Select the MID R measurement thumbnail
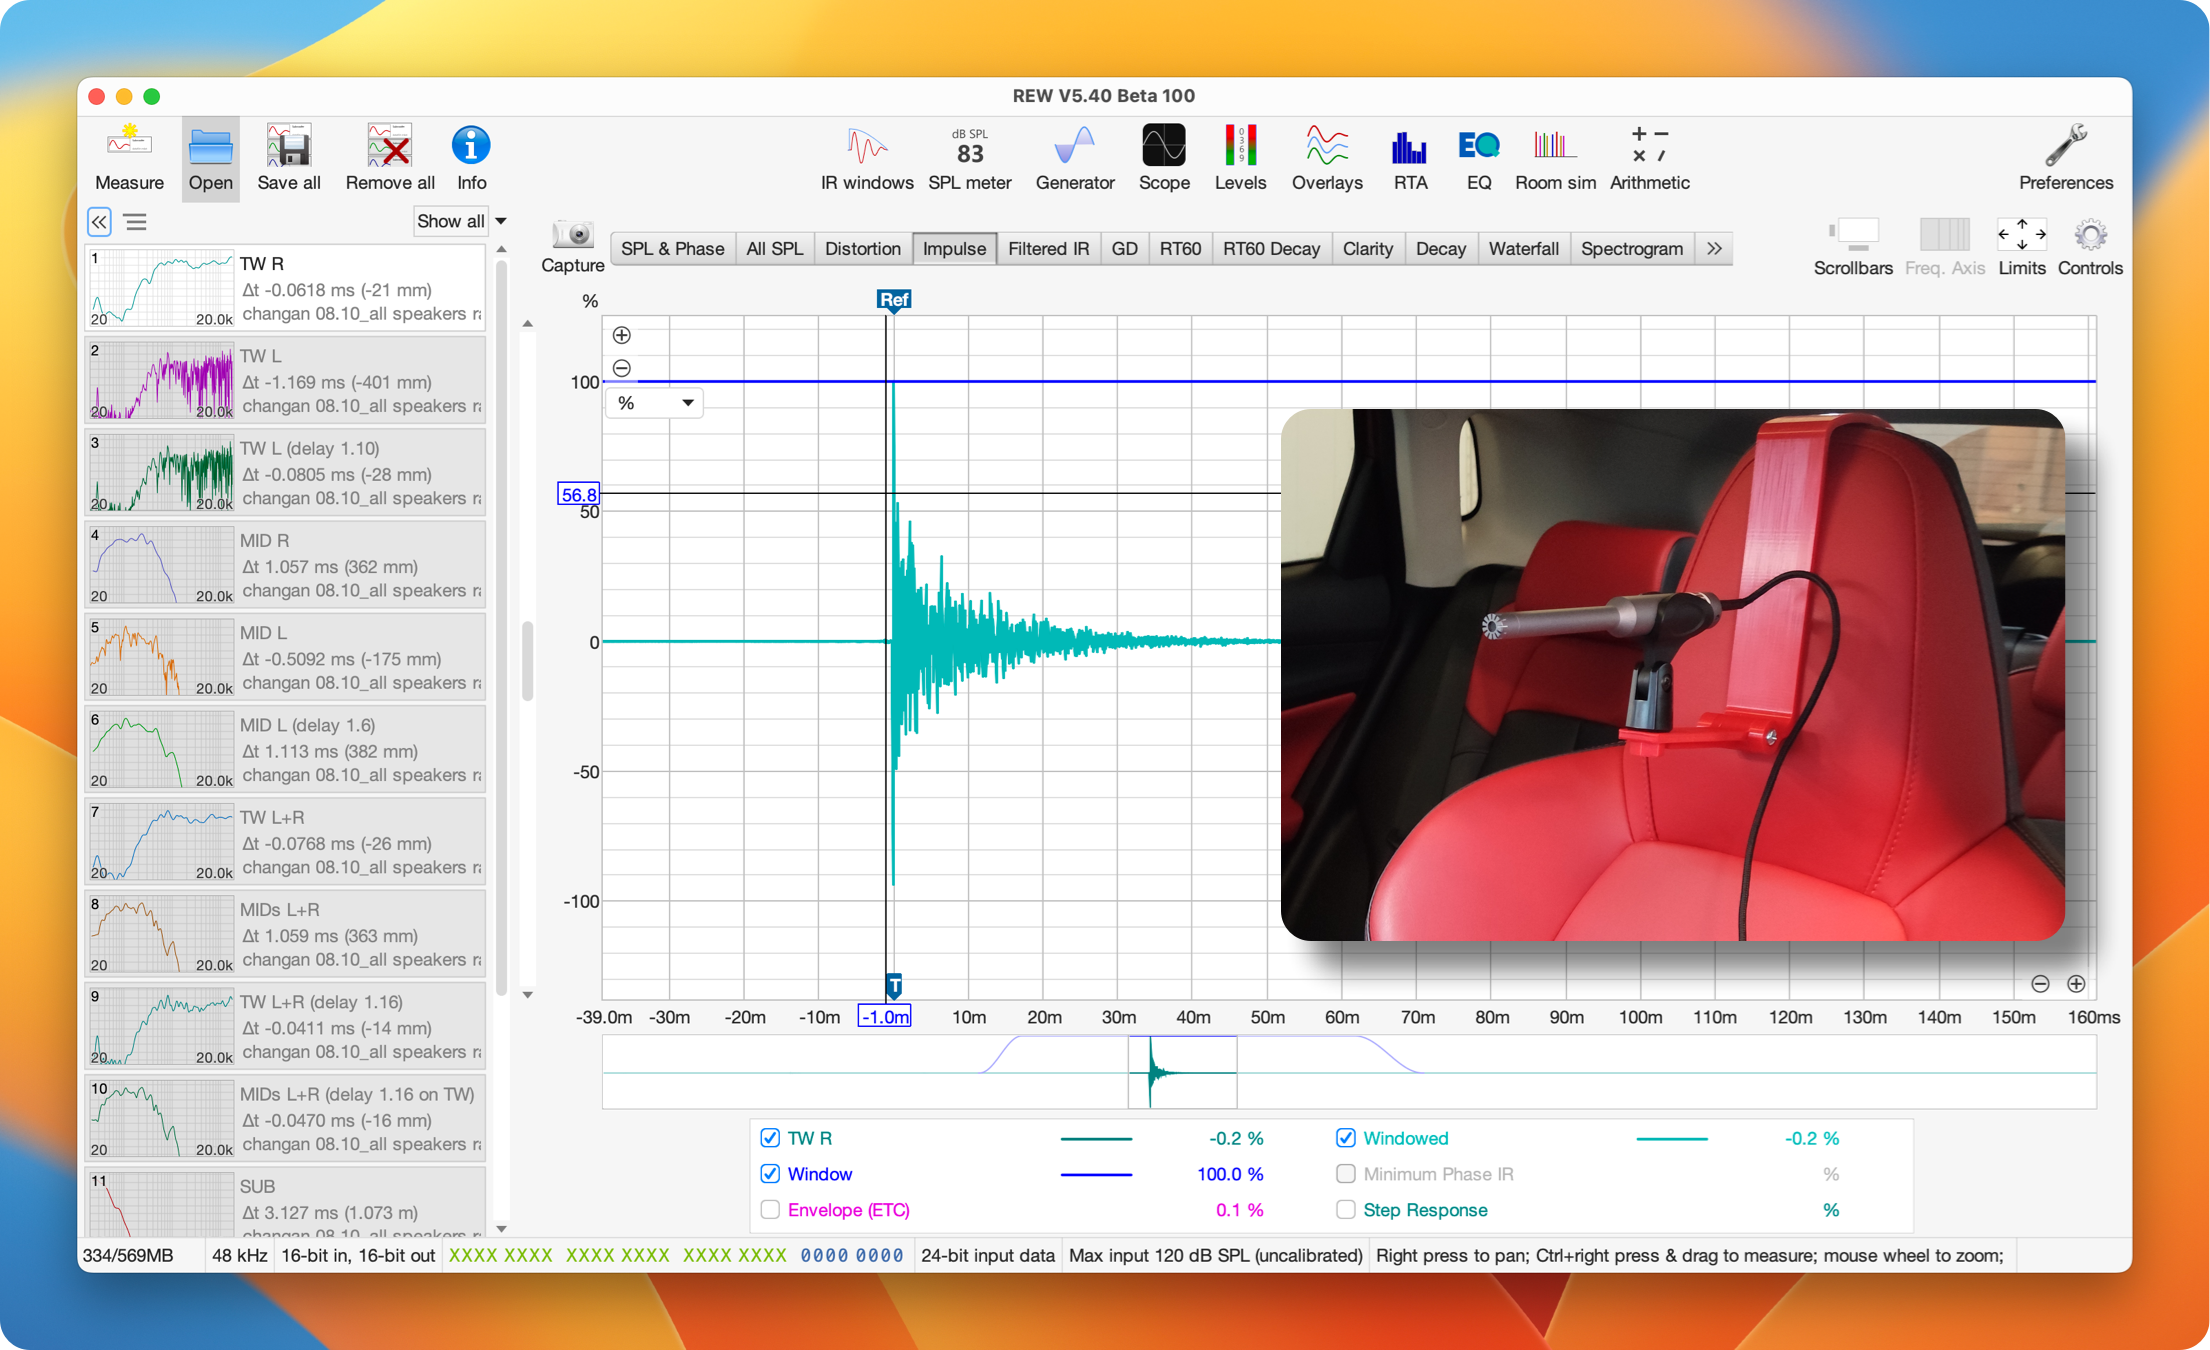Screen dimensions: 2210x1350 162,566
